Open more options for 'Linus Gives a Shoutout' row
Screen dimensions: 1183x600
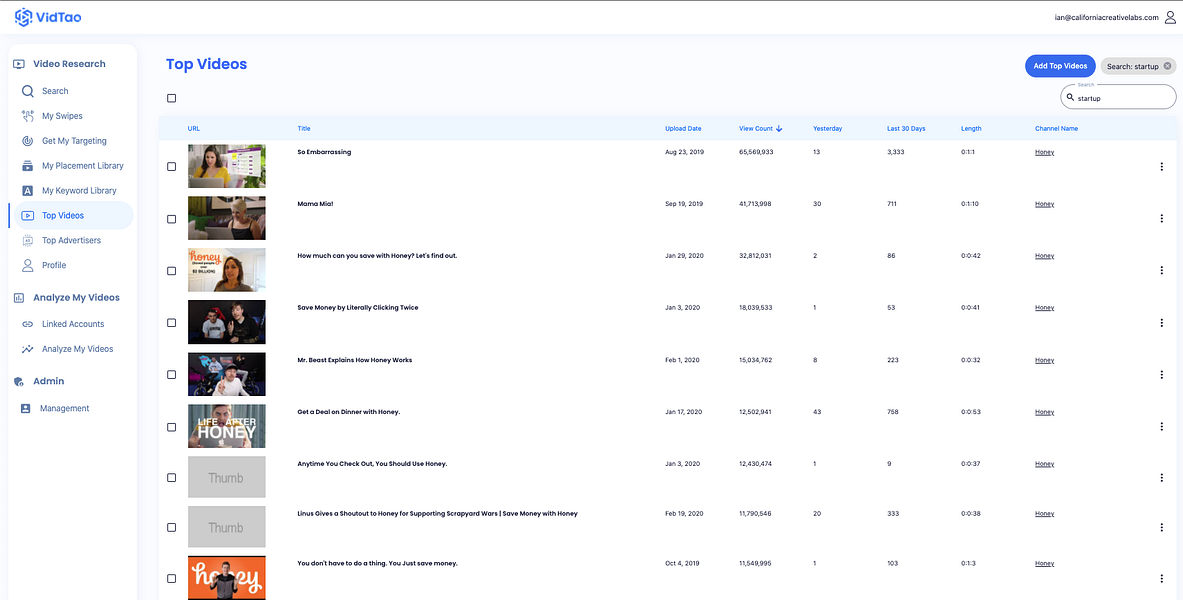click(1161, 528)
